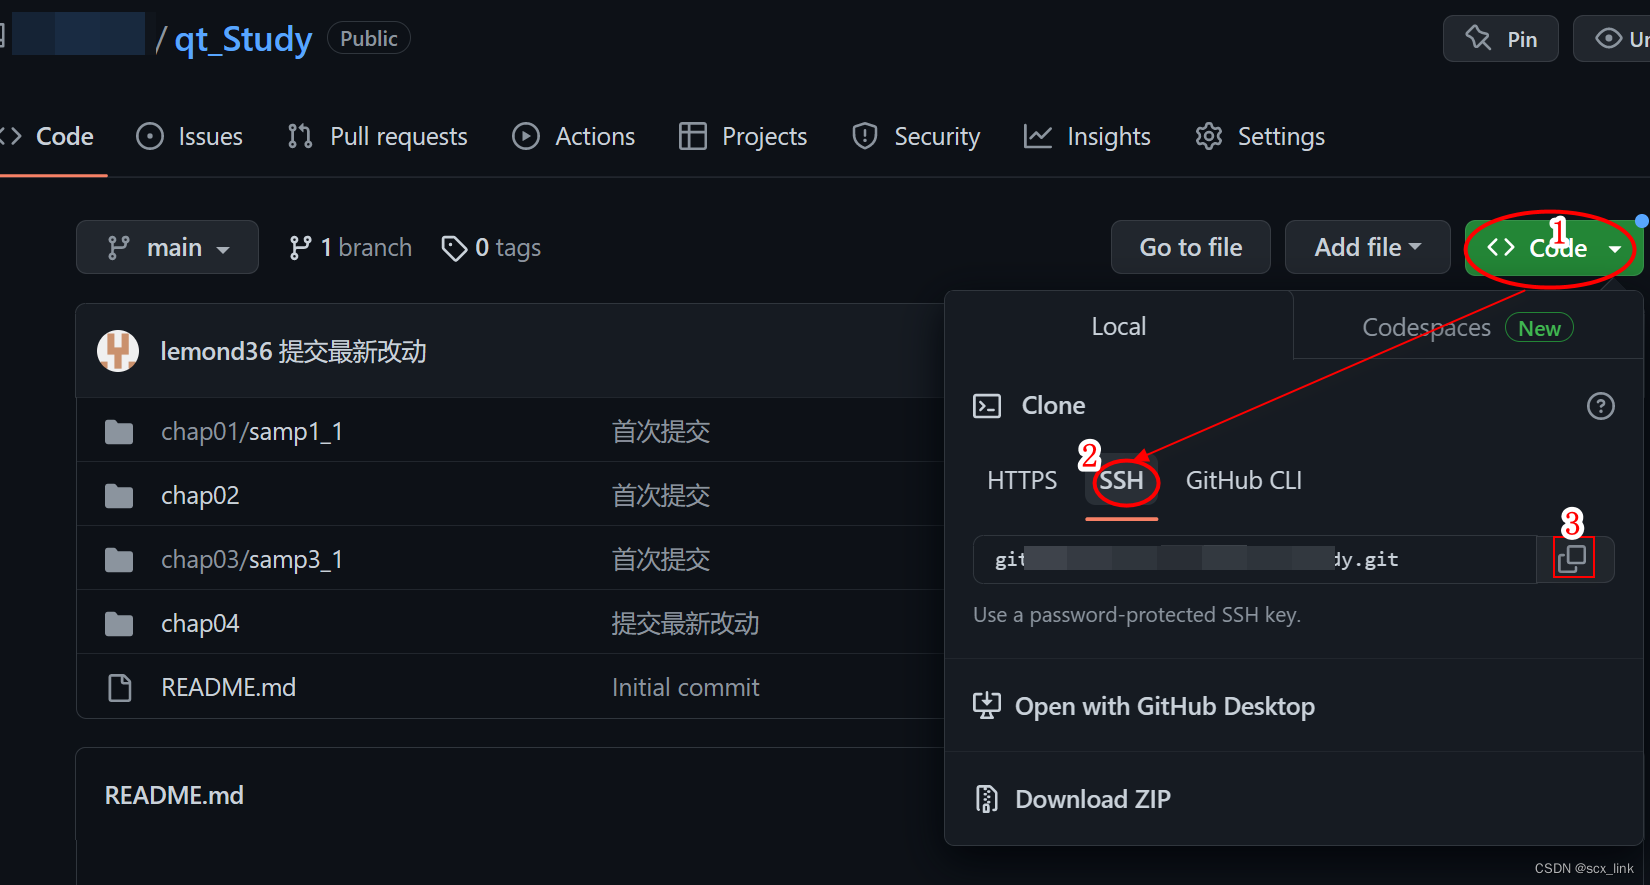Open the README.md file
Screen dimensions: 1650x885
tap(228, 688)
